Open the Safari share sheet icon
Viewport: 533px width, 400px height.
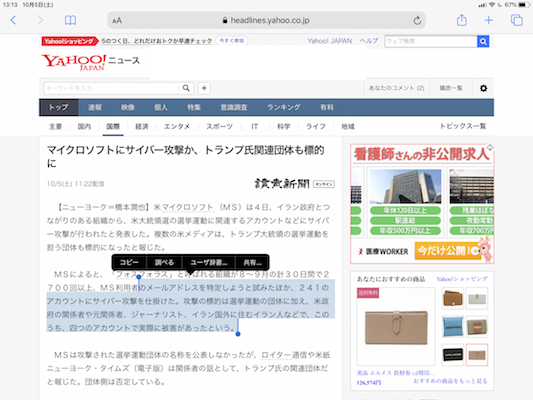pyautogui.click(x=462, y=20)
